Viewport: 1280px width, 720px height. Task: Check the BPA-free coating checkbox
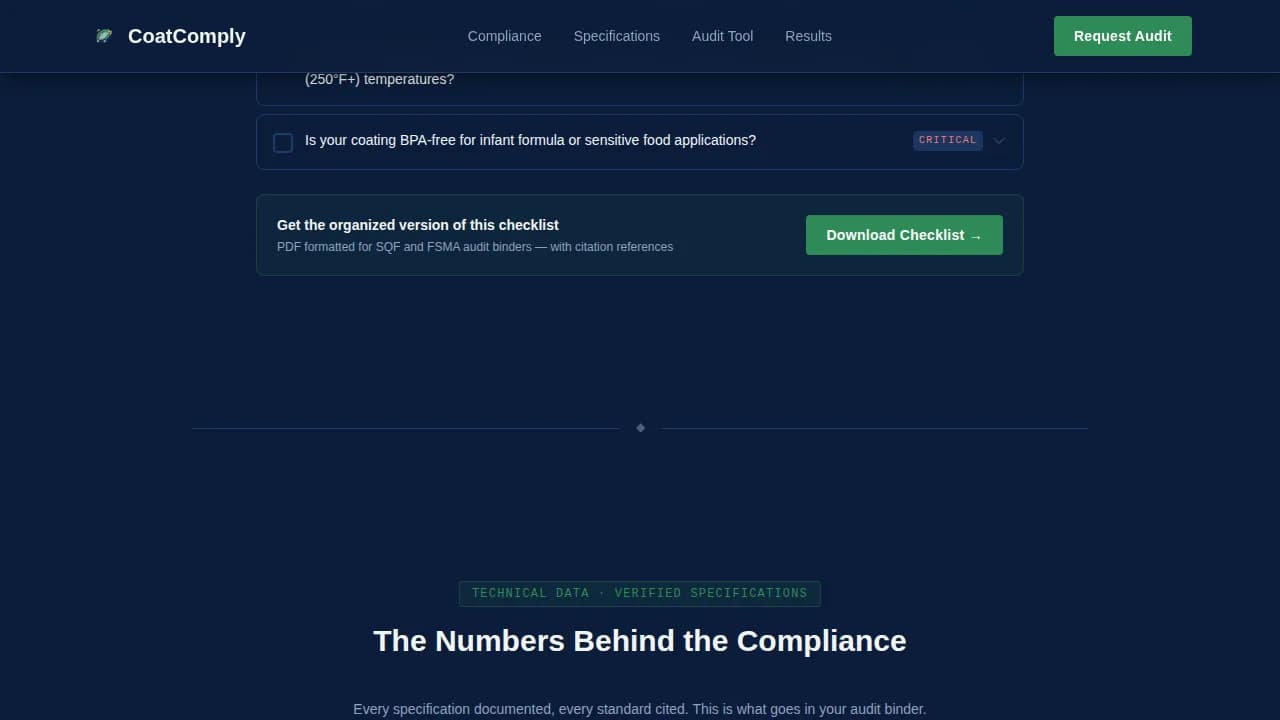click(283, 142)
